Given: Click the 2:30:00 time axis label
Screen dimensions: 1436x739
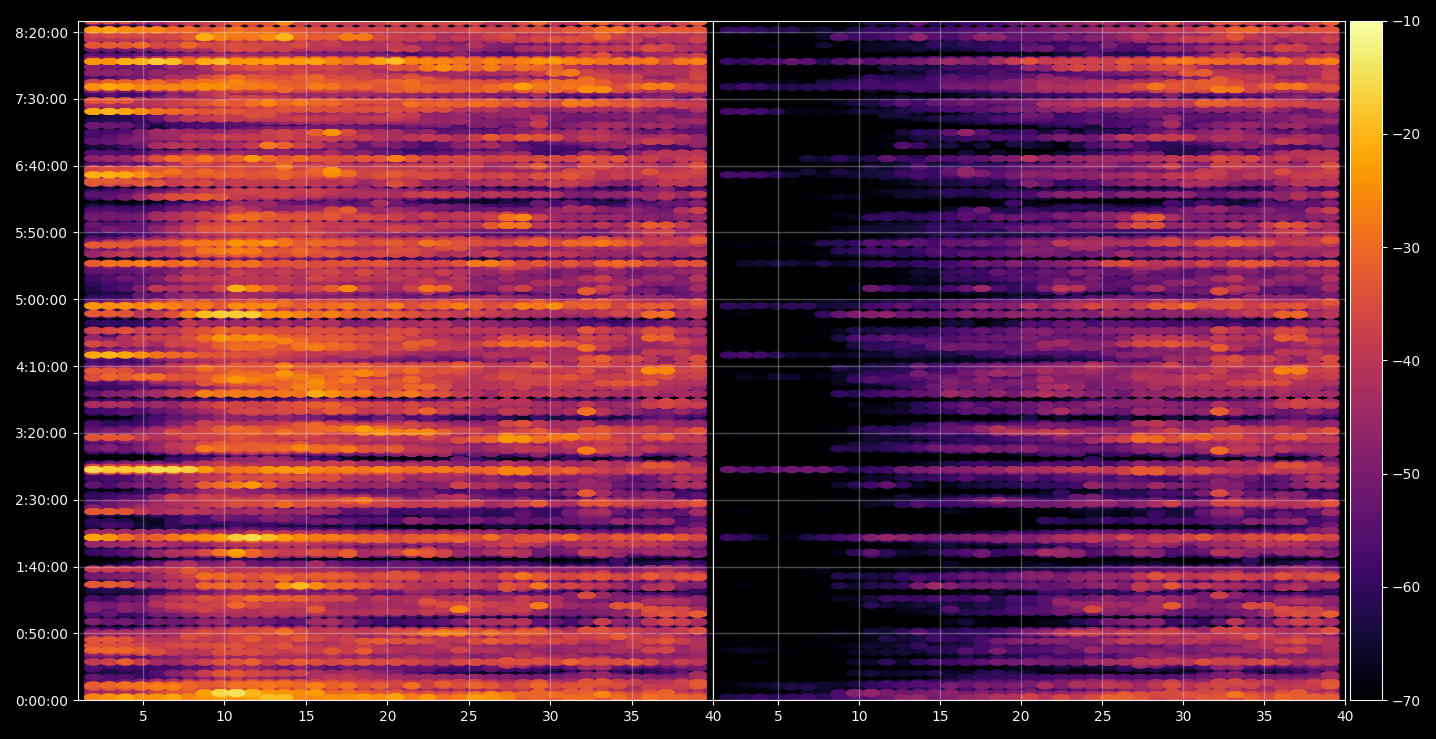Looking at the screenshot, I should tap(42, 500).
